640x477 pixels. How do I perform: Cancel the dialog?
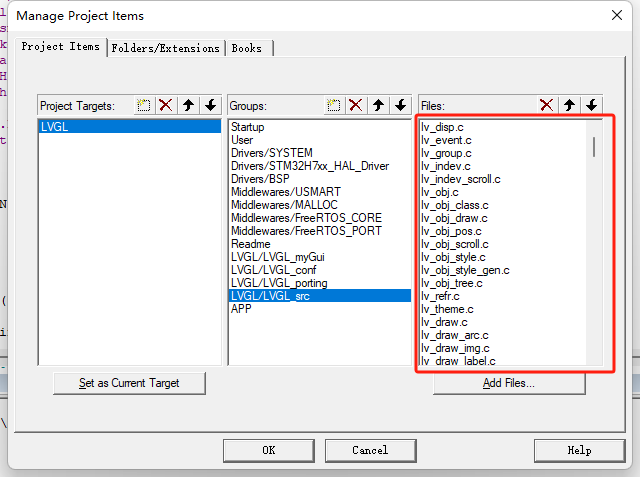click(371, 450)
